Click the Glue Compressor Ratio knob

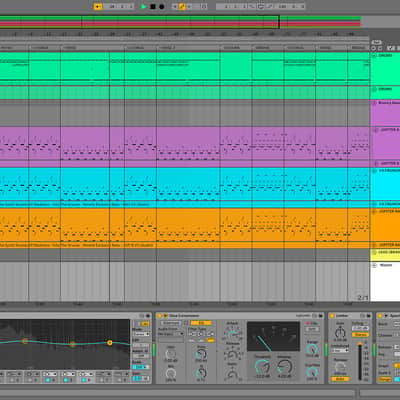(232, 375)
